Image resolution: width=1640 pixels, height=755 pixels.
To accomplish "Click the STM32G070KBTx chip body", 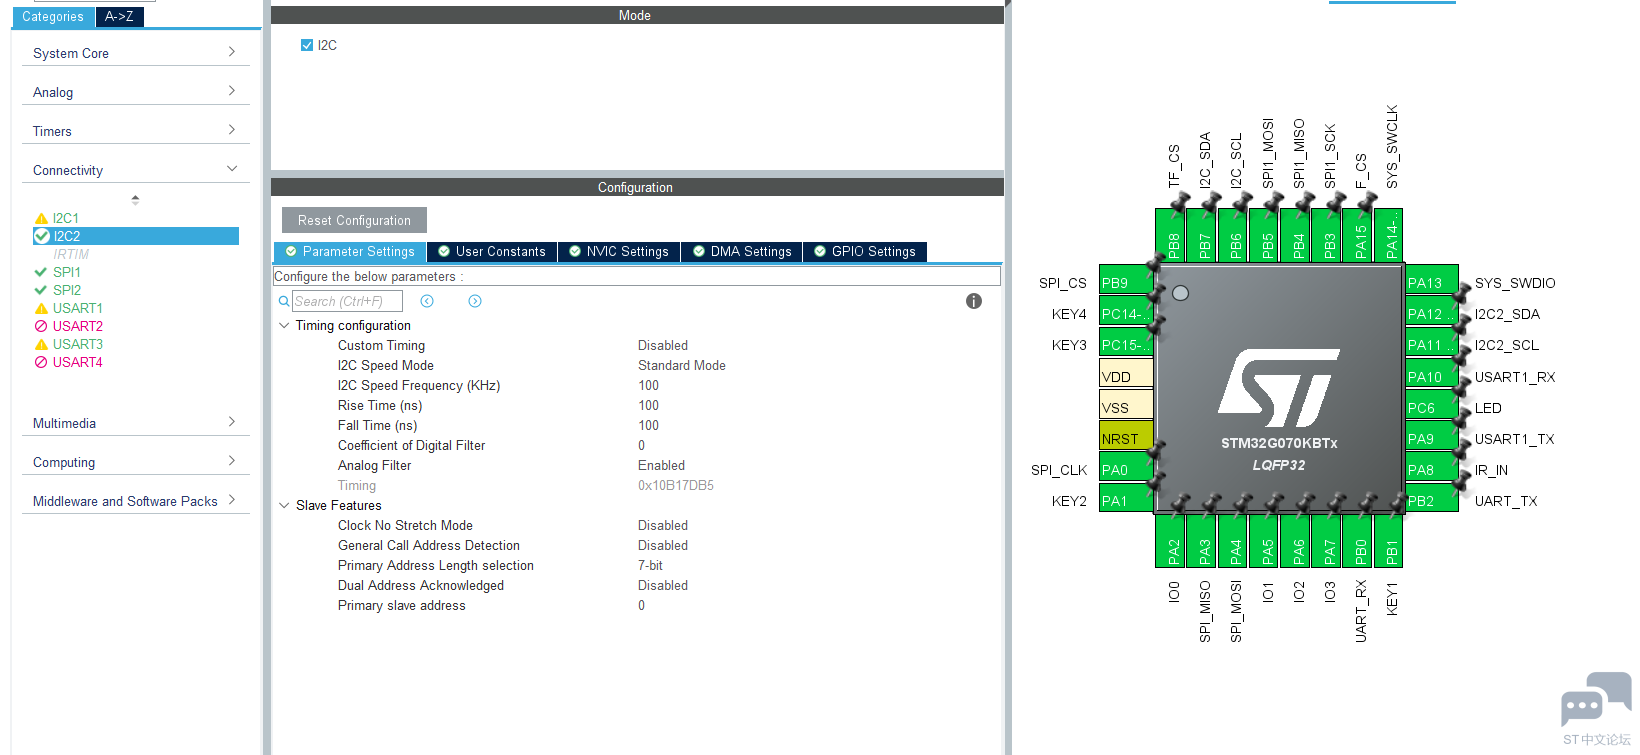I will pos(1279,388).
